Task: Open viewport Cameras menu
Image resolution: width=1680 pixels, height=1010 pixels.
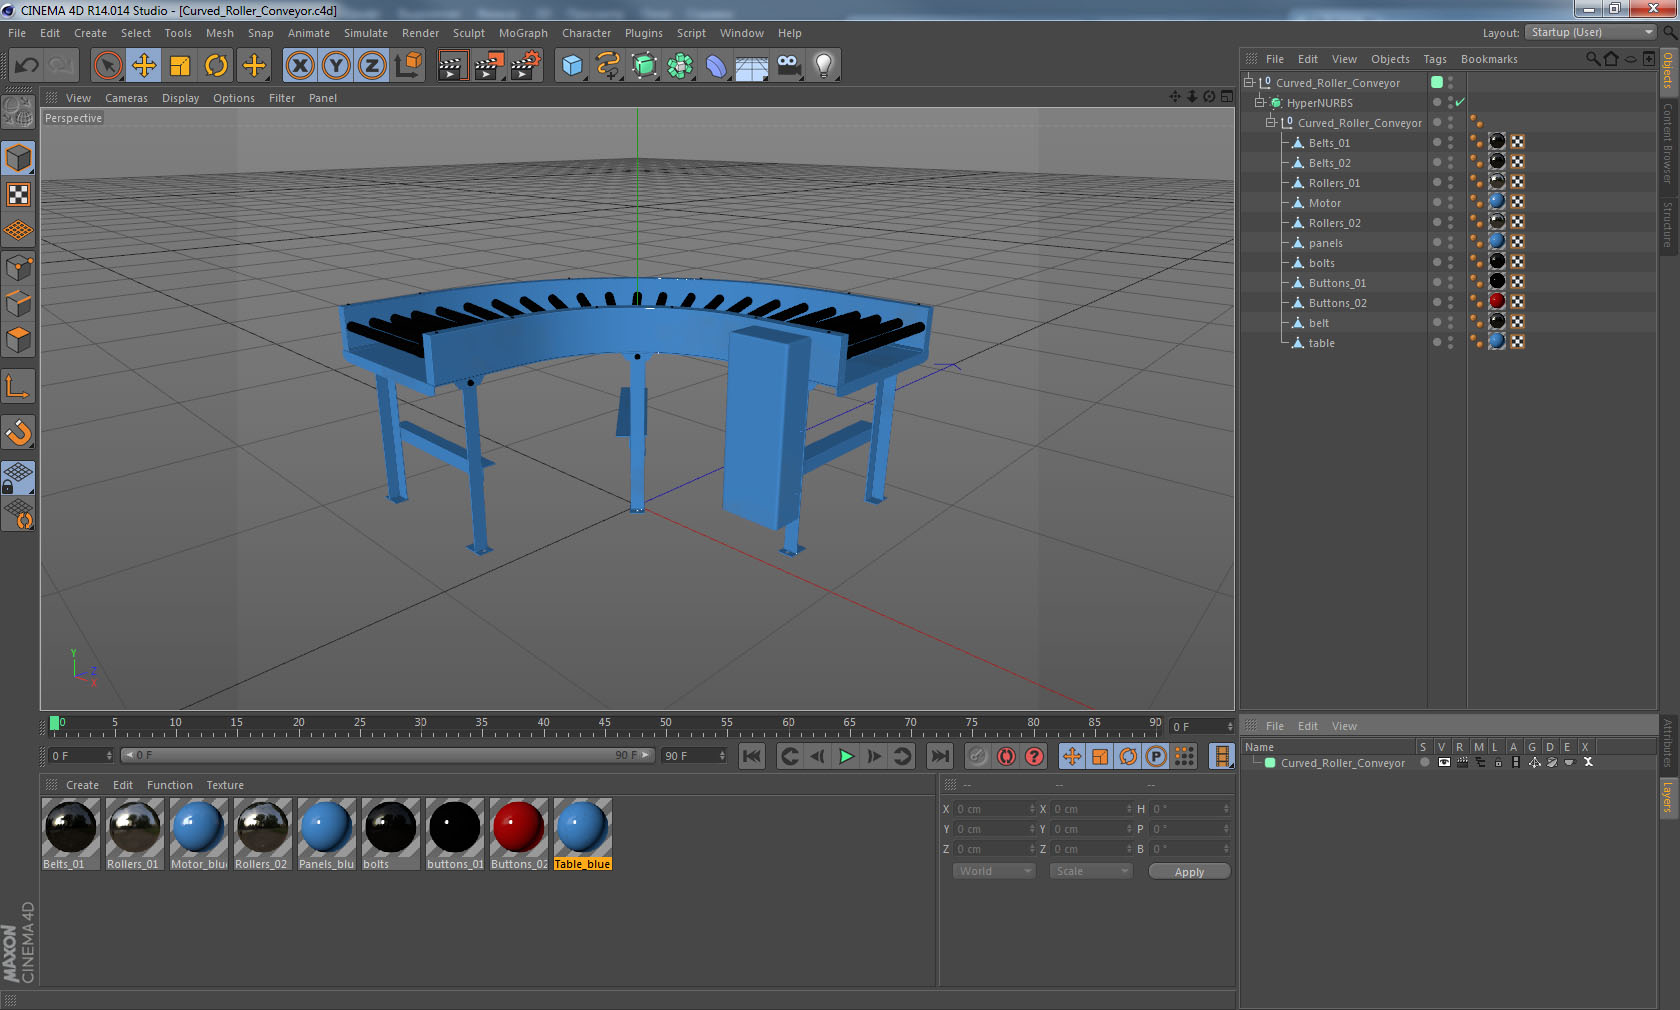Action: [x=126, y=98]
